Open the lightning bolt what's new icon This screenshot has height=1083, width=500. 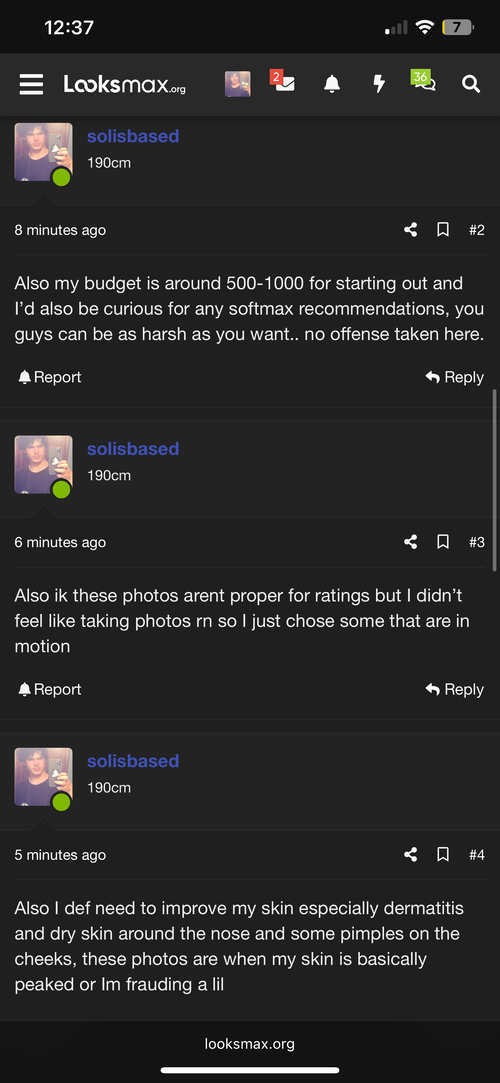(378, 84)
